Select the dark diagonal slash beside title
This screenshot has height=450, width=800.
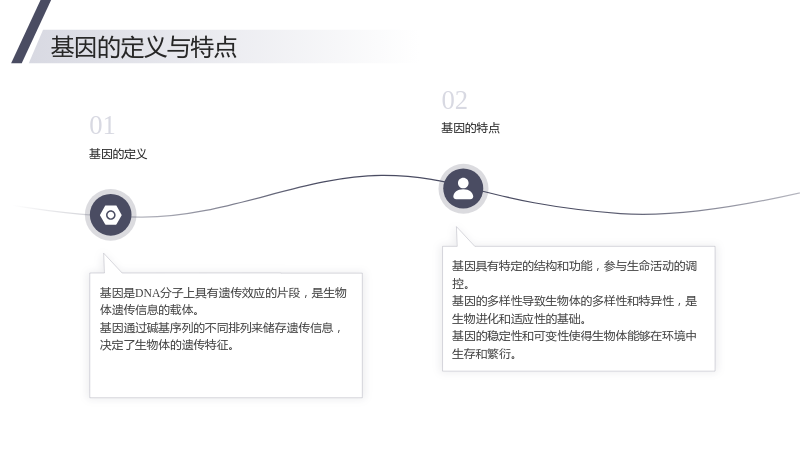pyautogui.click(x=31, y=31)
